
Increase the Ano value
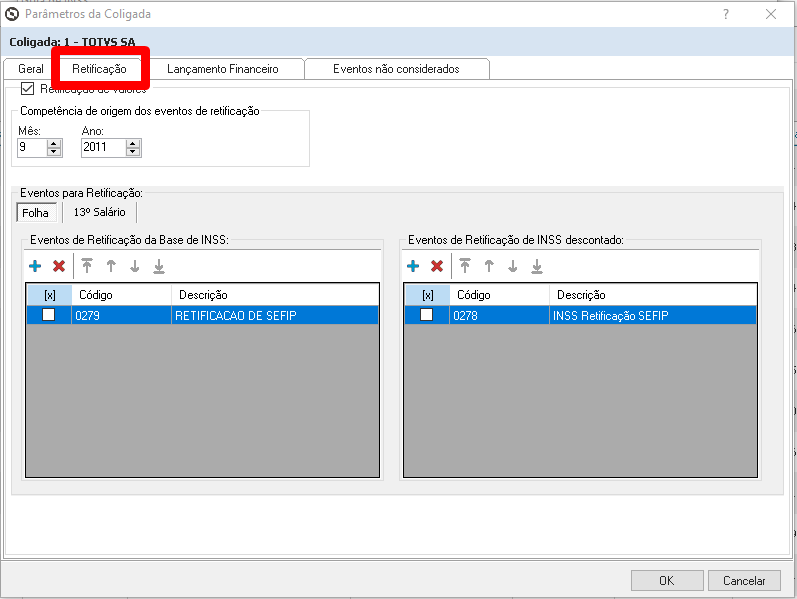(x=133, y=144)
